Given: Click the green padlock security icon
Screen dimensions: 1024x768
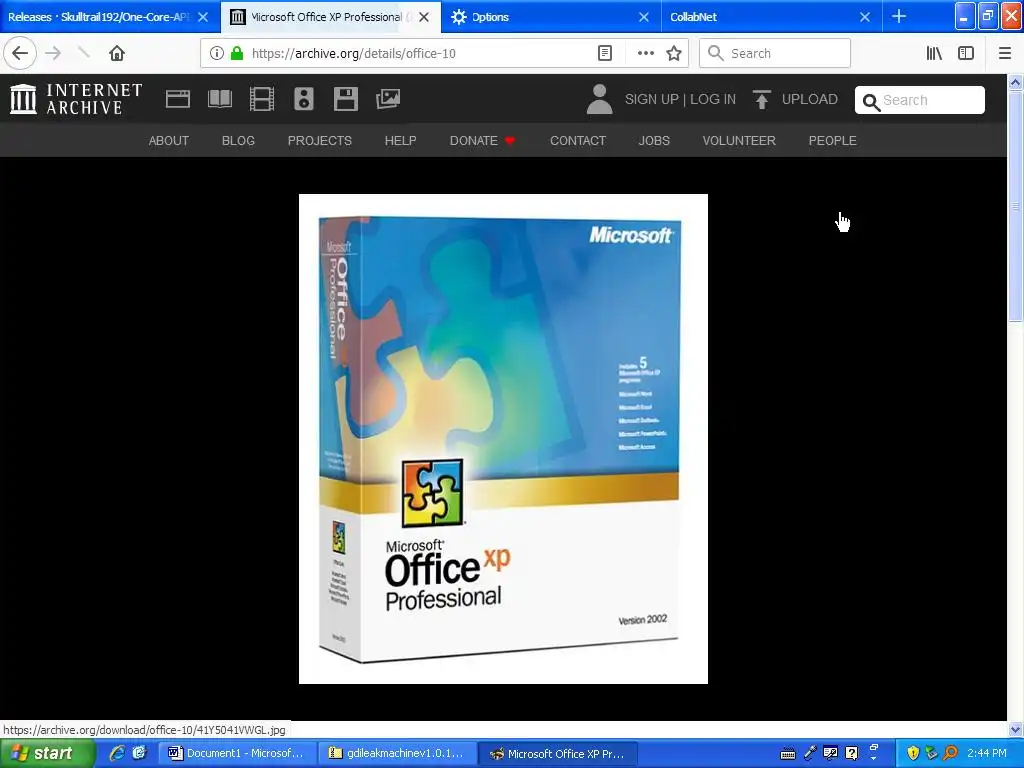Looking at the screenshot, I should click(x=237, y=53).
